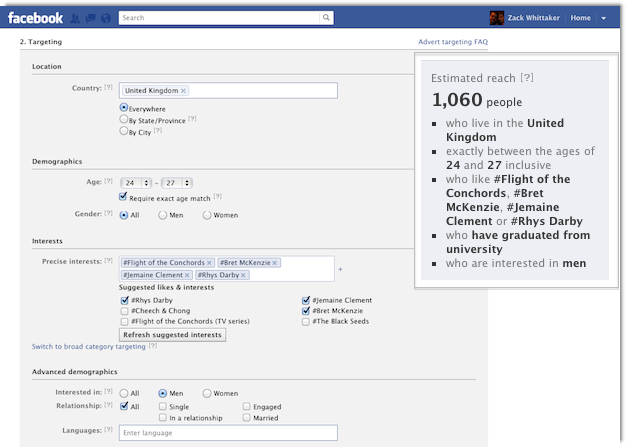Open minimum age 24 dropdown
This screenshot has width=626, height=447.
pos(136,183)
